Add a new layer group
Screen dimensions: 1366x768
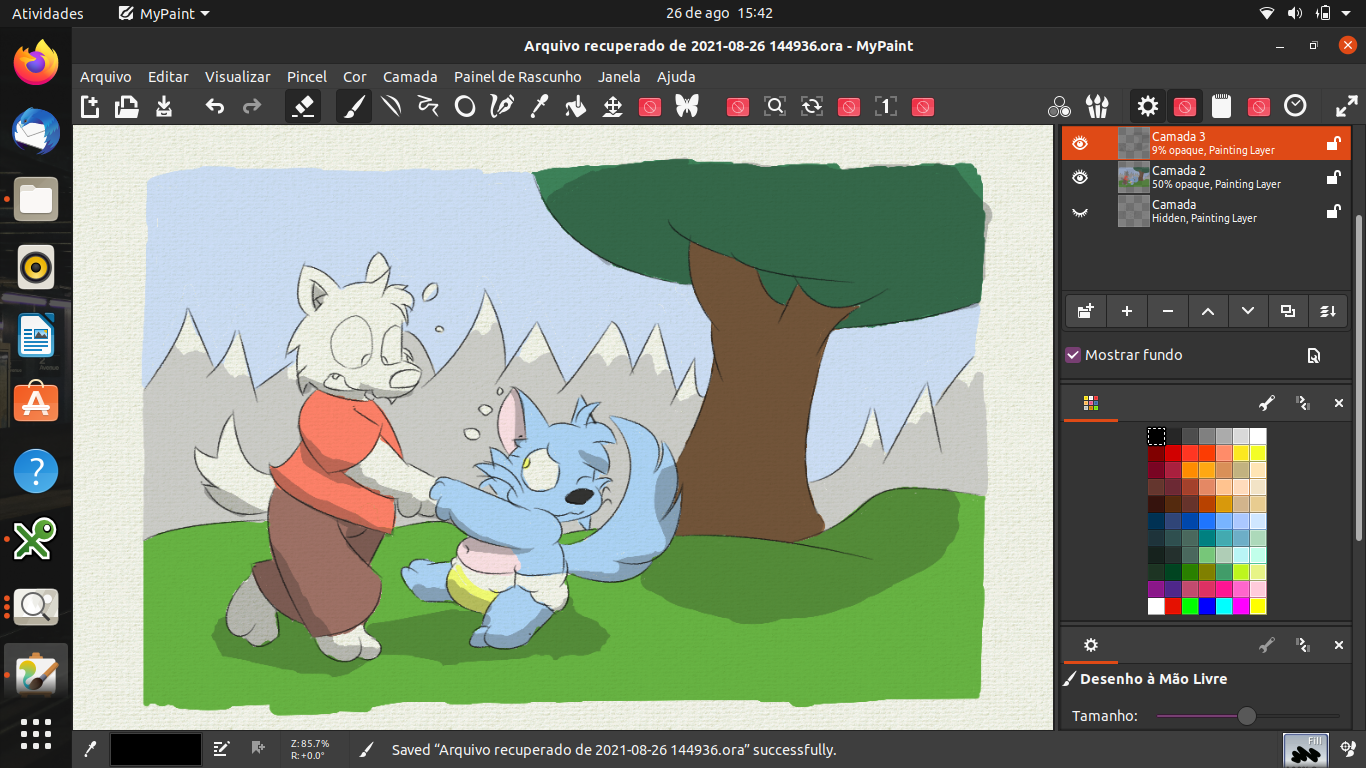coord(1086,311)
